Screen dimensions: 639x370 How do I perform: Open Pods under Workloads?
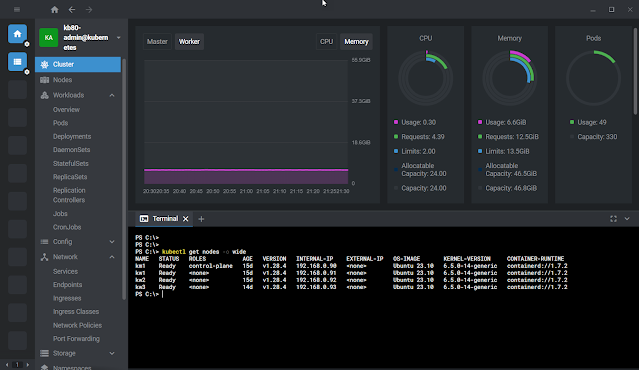pos(60,123)
